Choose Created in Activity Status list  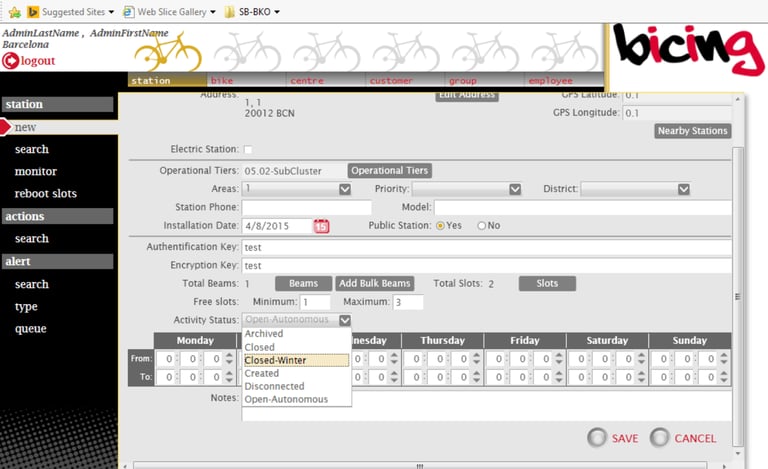(x=296, y=373)
